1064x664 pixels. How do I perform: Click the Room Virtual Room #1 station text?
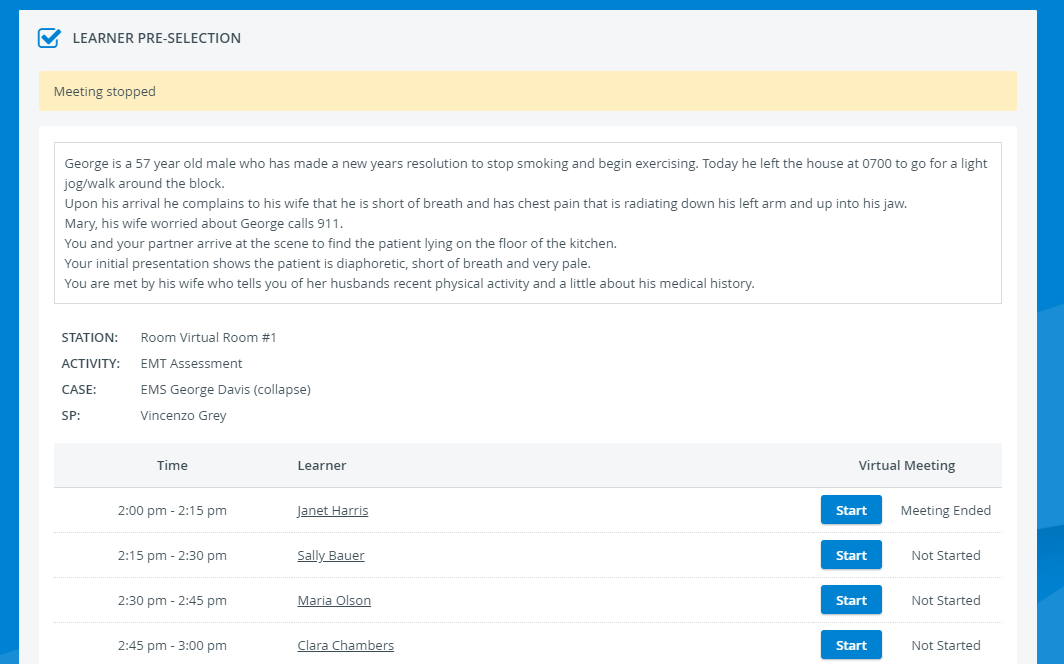208,337
